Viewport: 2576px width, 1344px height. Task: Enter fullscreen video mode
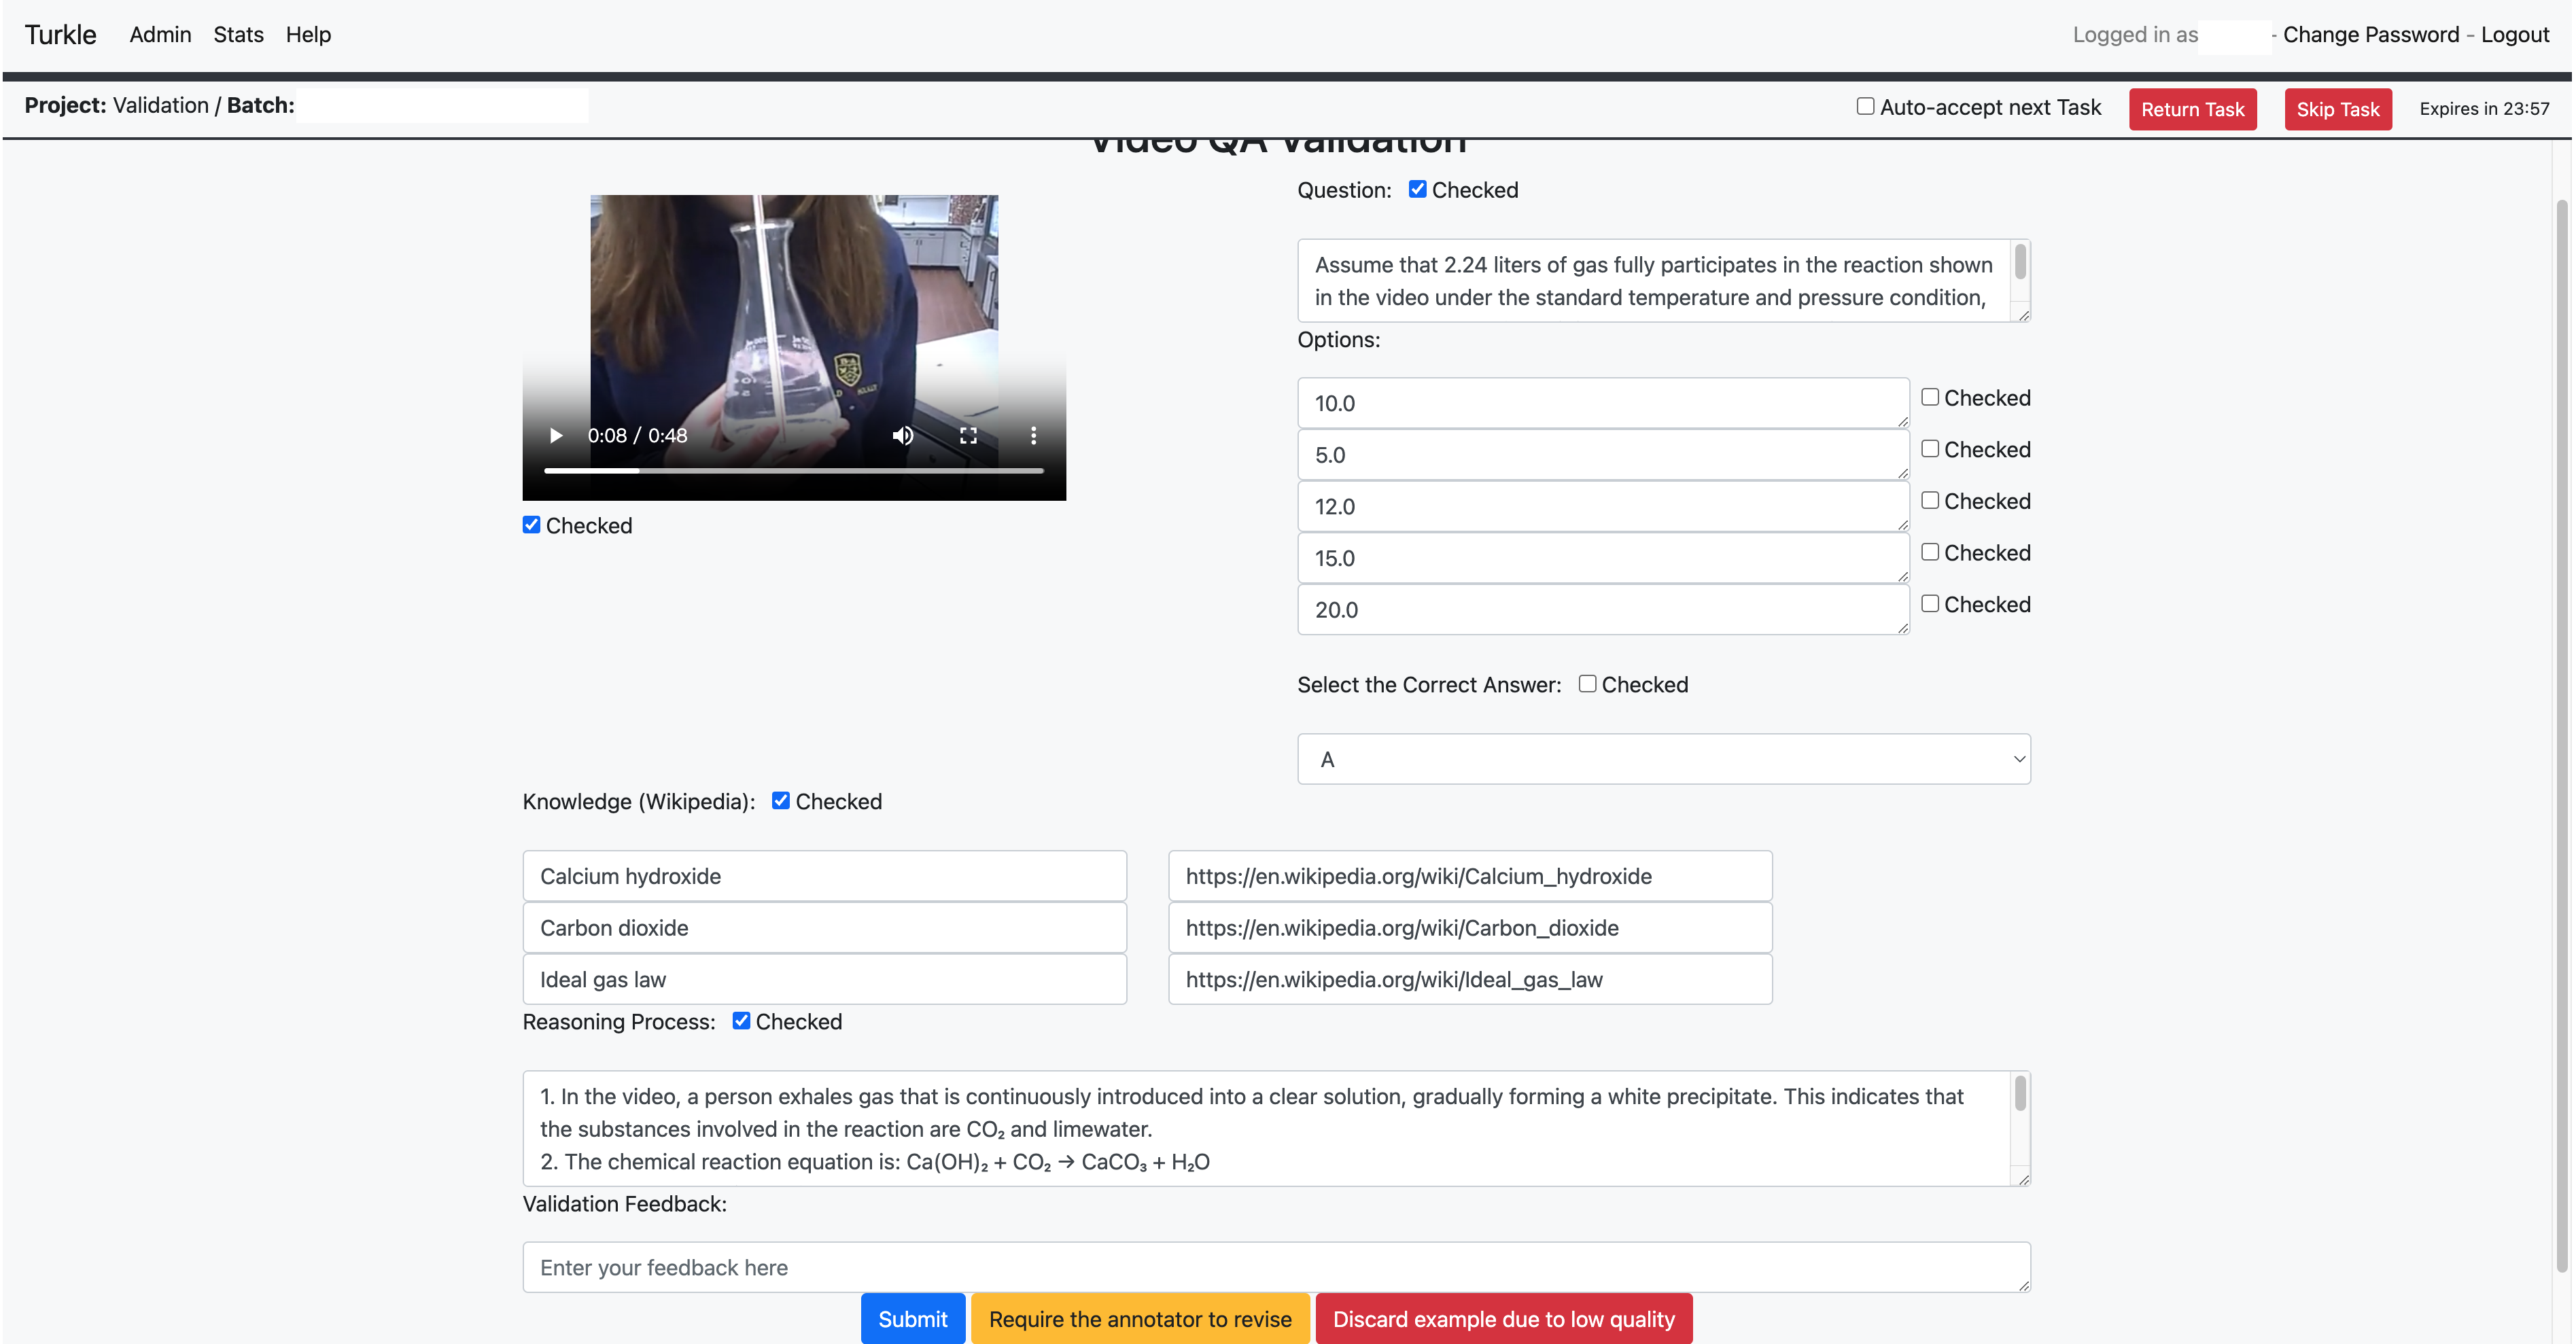tap(968, 435)
